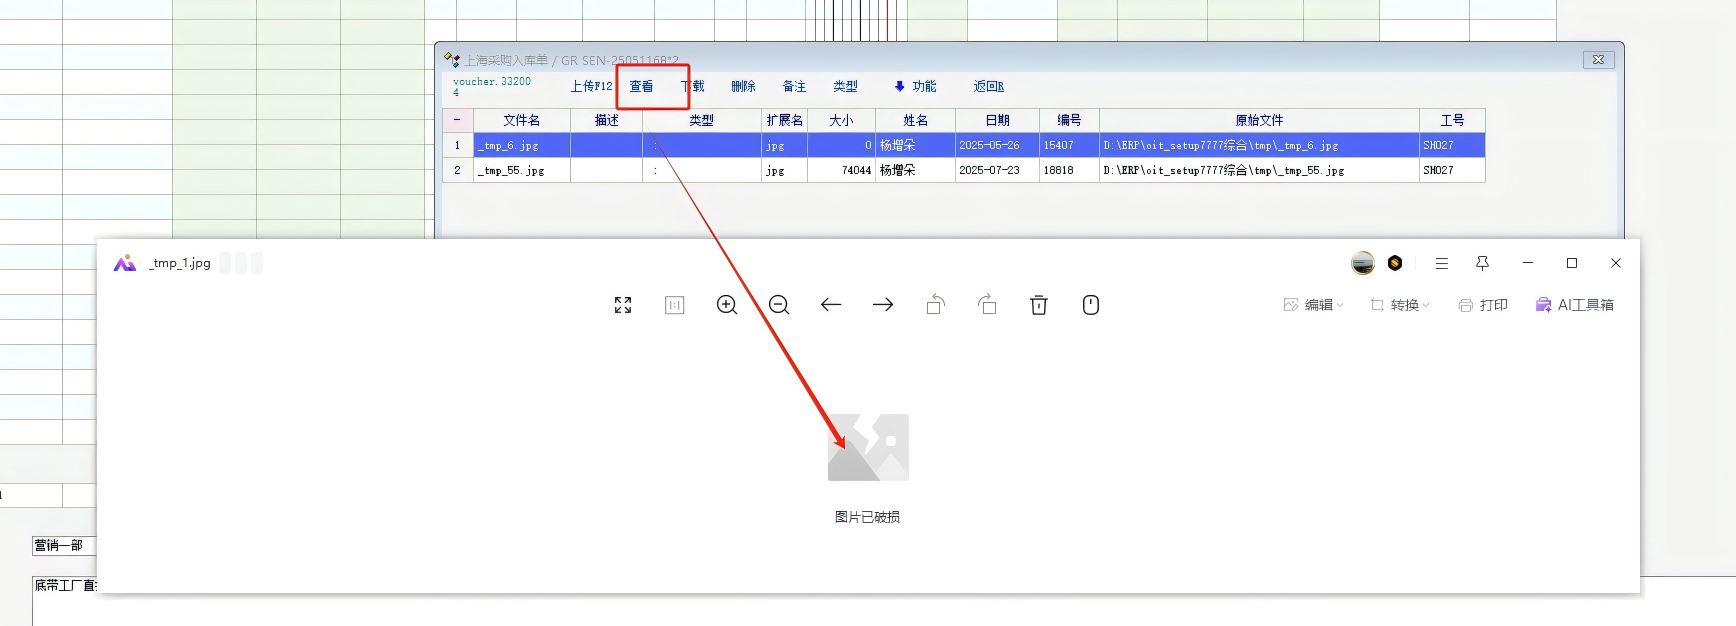Click the fullscreen expand icon

623,305
